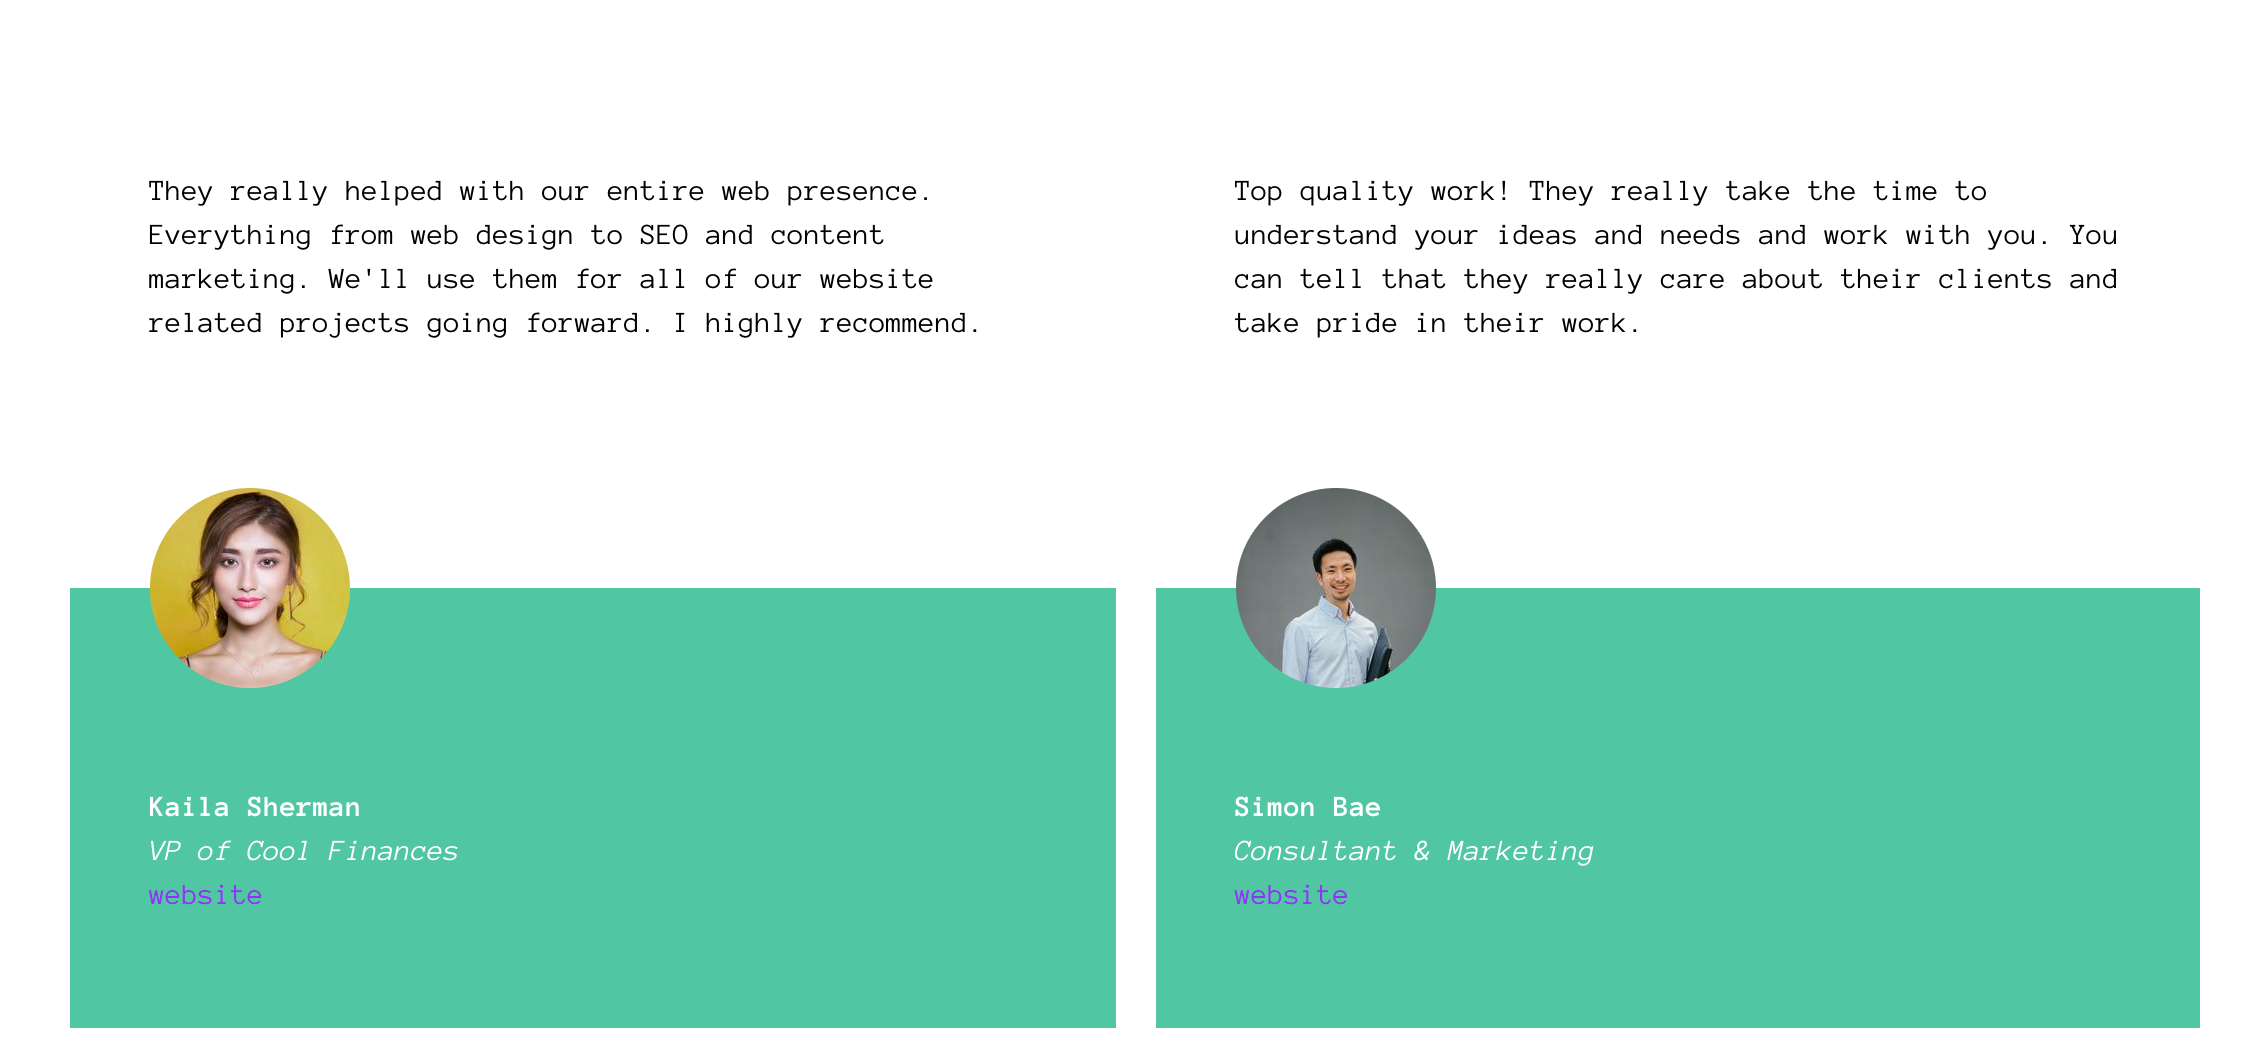Open the website link under Kaila Sherman

coord(205,895)
